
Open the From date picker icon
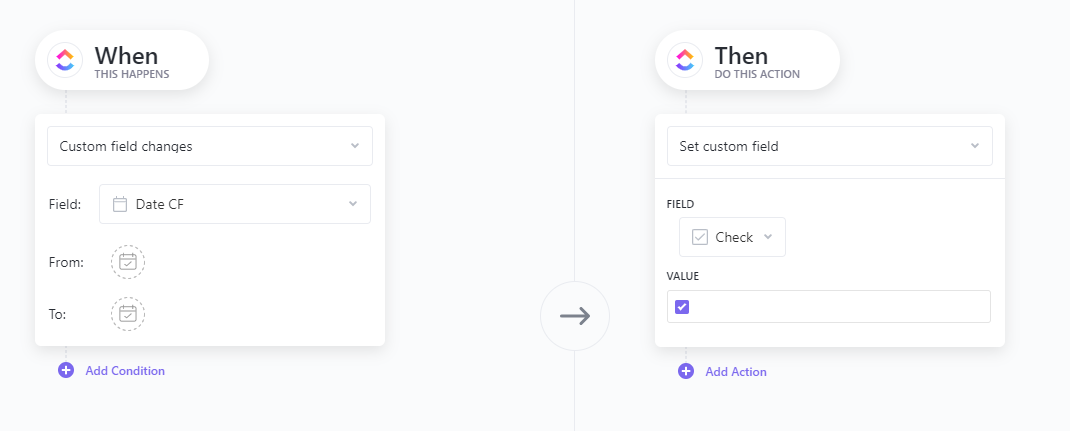point(128,262)
